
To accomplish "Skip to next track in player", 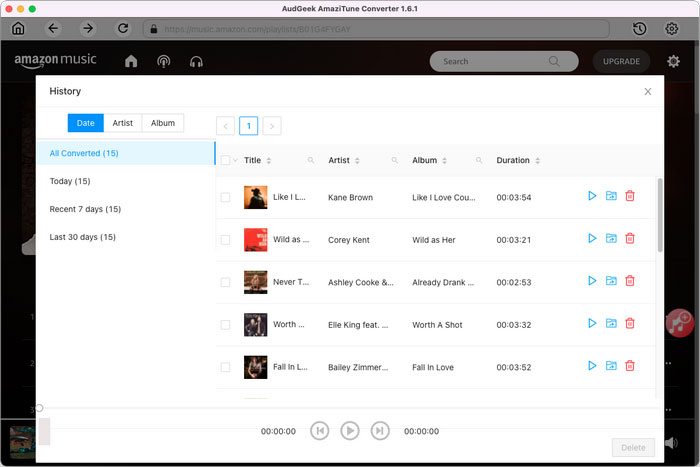I will click(380, 431).
